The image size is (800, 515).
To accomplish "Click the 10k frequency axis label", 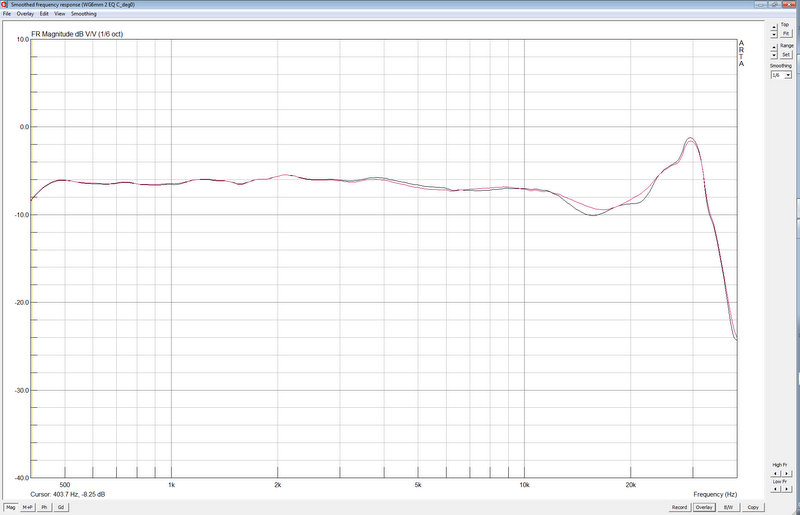I will (524, 485).
